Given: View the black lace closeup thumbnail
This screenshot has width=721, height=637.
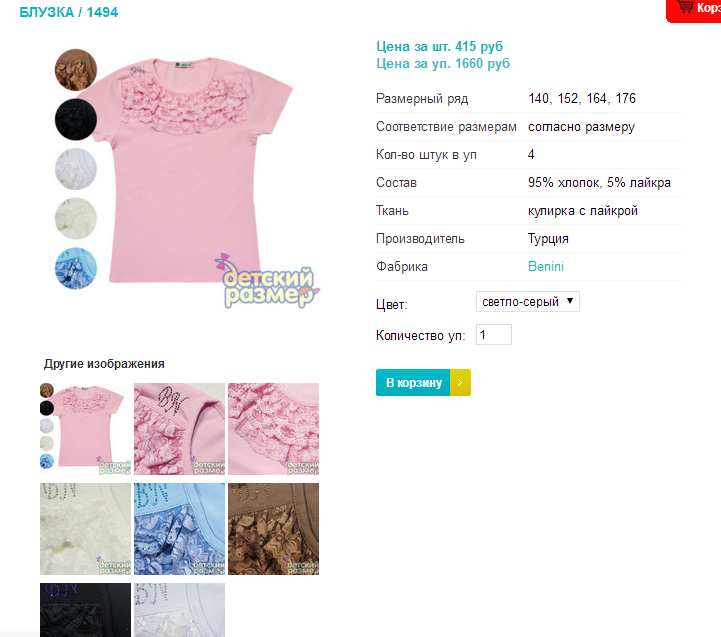Looking at the screenshot, I should tap(86, 610).
